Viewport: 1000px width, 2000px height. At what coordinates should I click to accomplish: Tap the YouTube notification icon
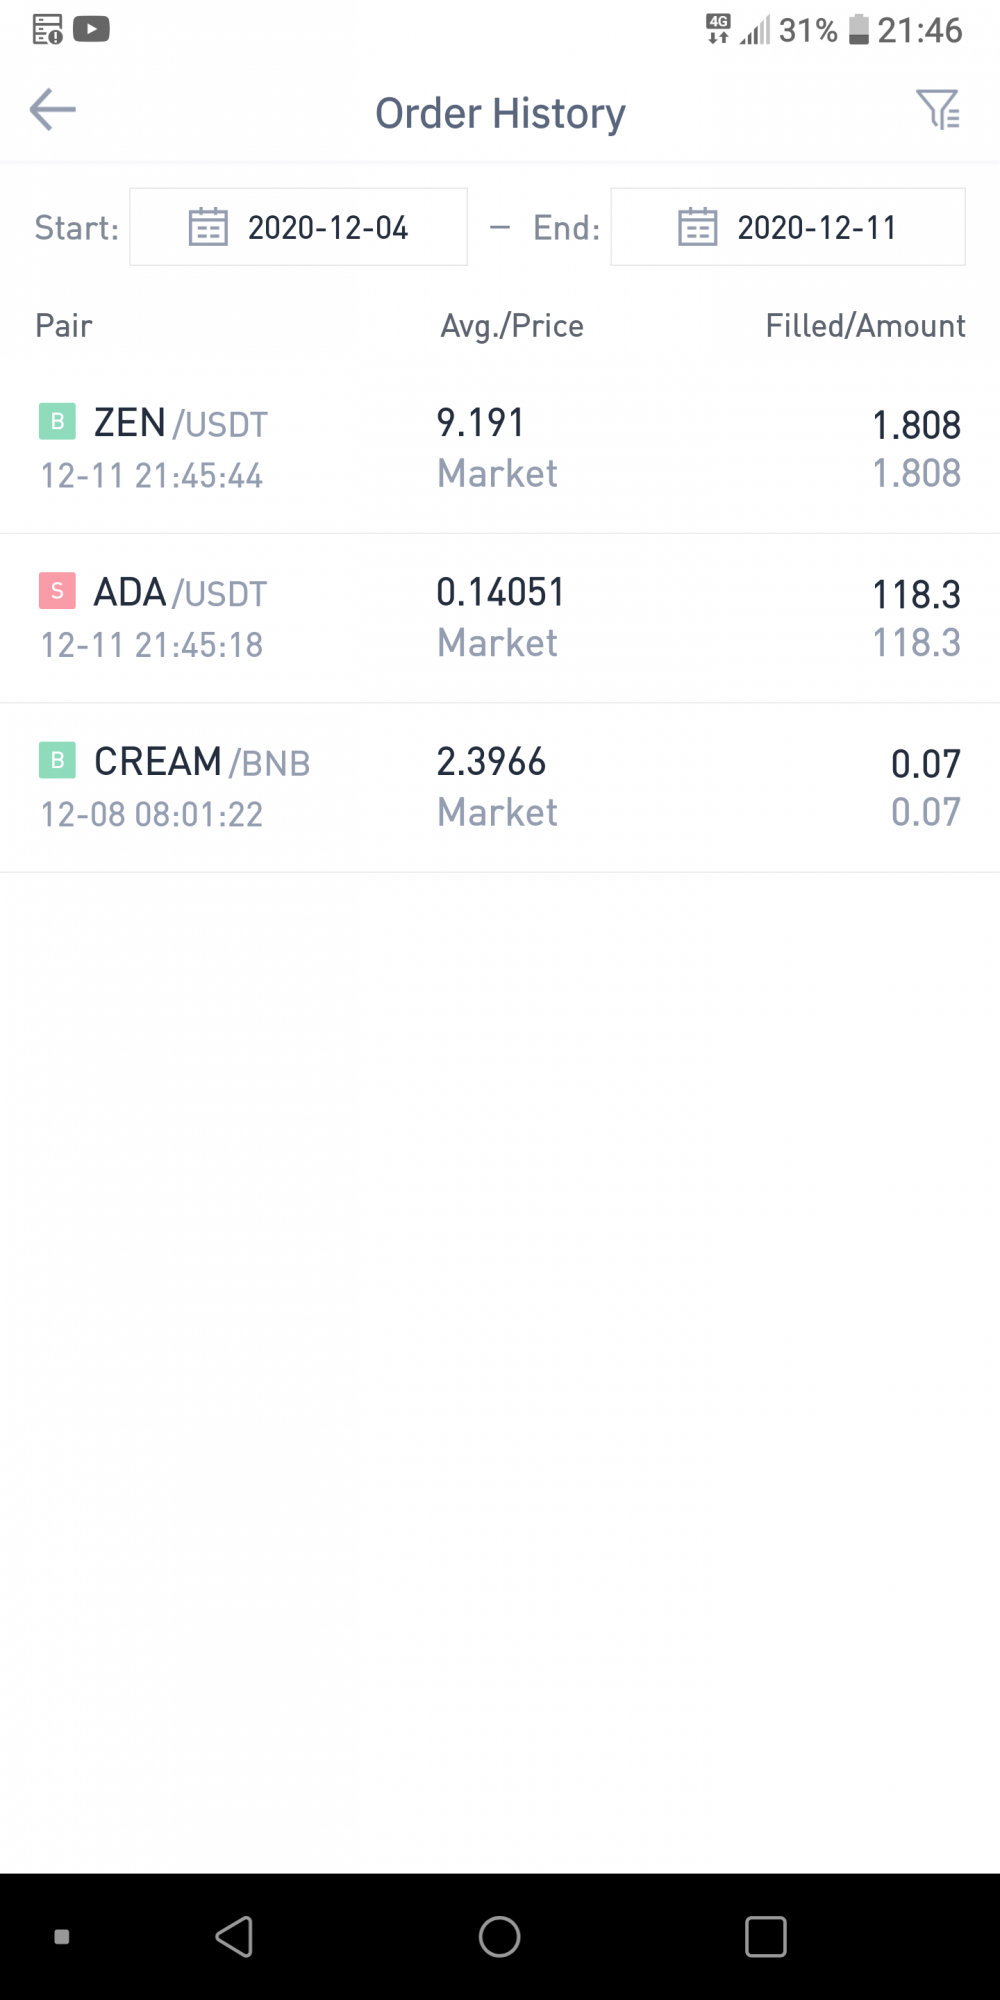pyautogui.click(x=91, y=29)
